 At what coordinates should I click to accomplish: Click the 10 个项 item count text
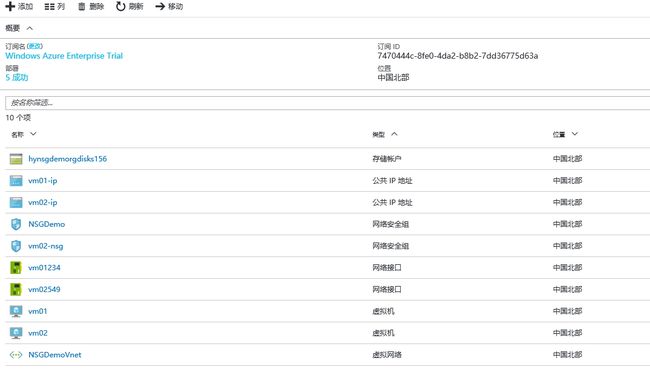[18, 118]
